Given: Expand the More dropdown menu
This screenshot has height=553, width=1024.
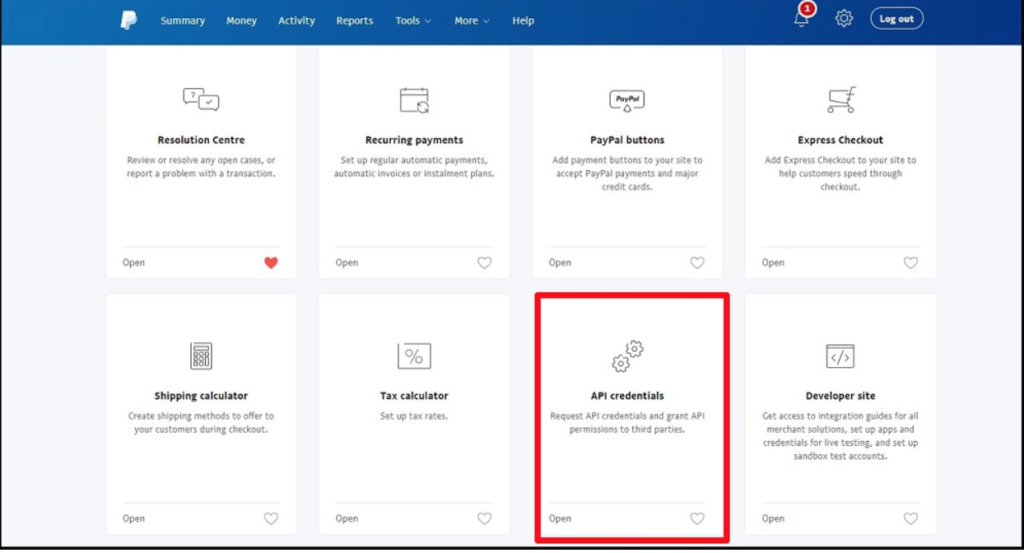Looking at the screenshot, I should (x=472, y=21).
